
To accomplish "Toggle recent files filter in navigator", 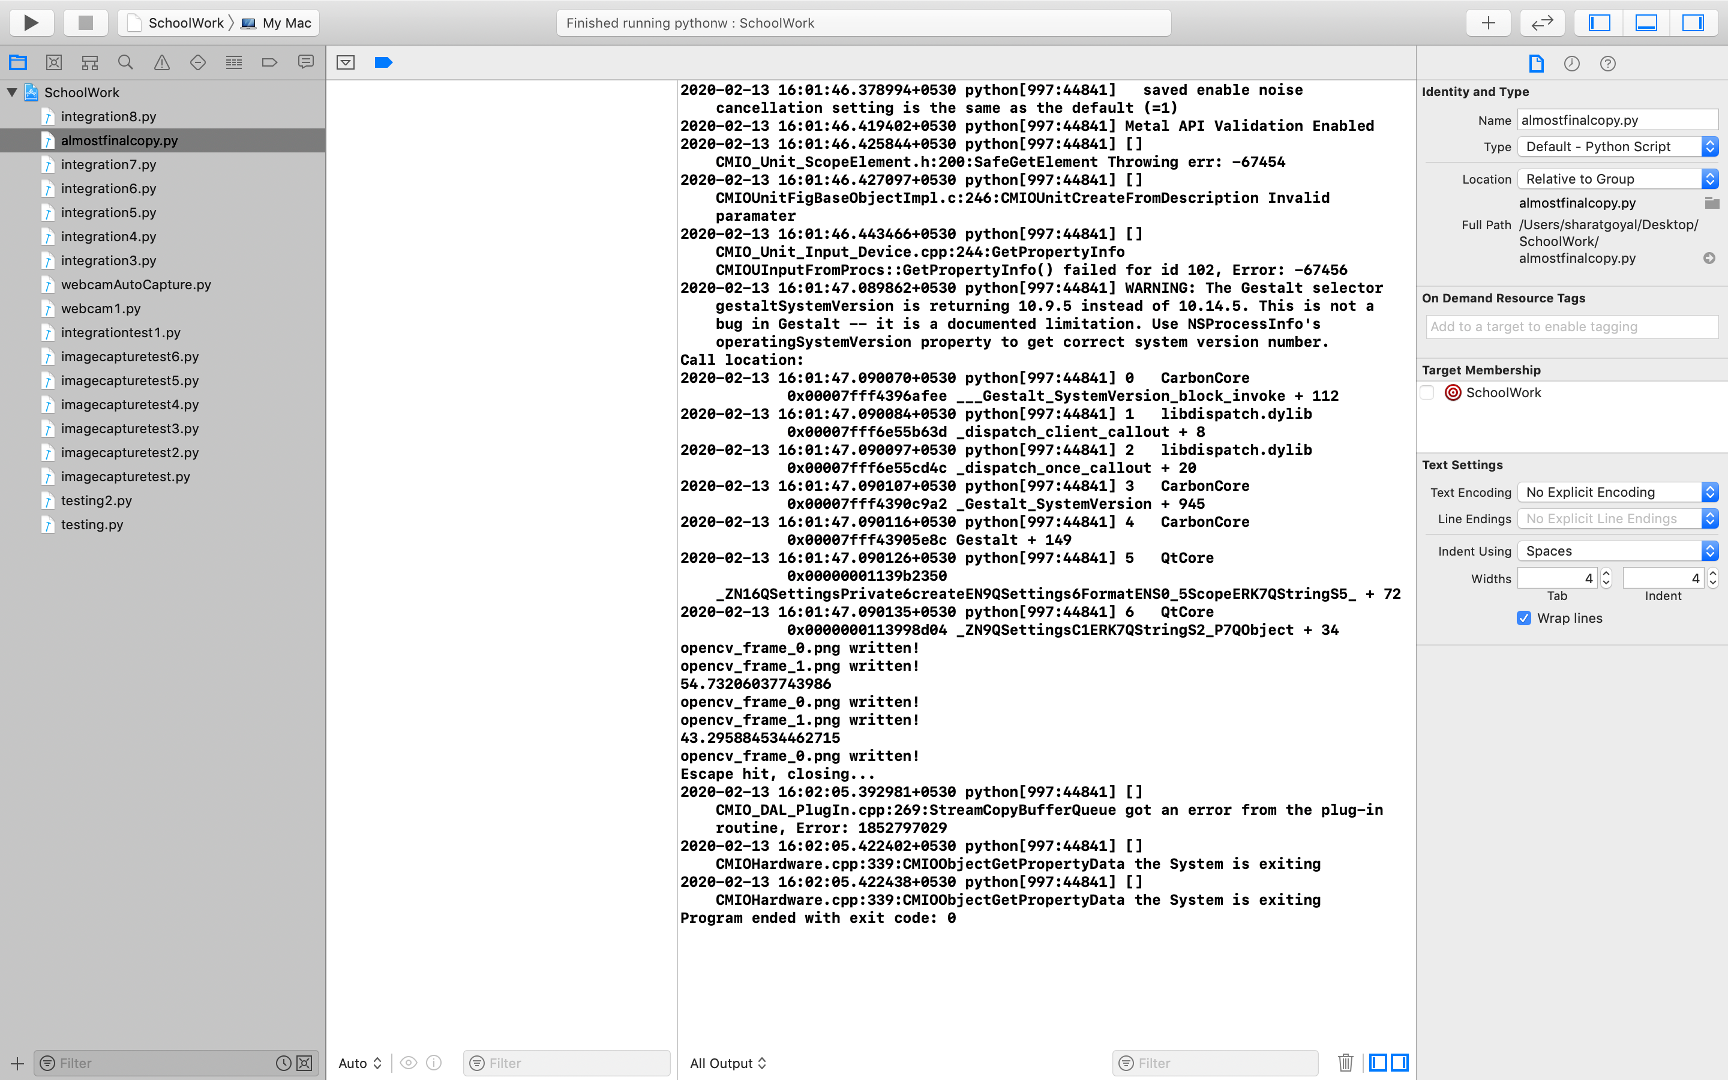I will pyautogui.click(x=284, y=1063).
